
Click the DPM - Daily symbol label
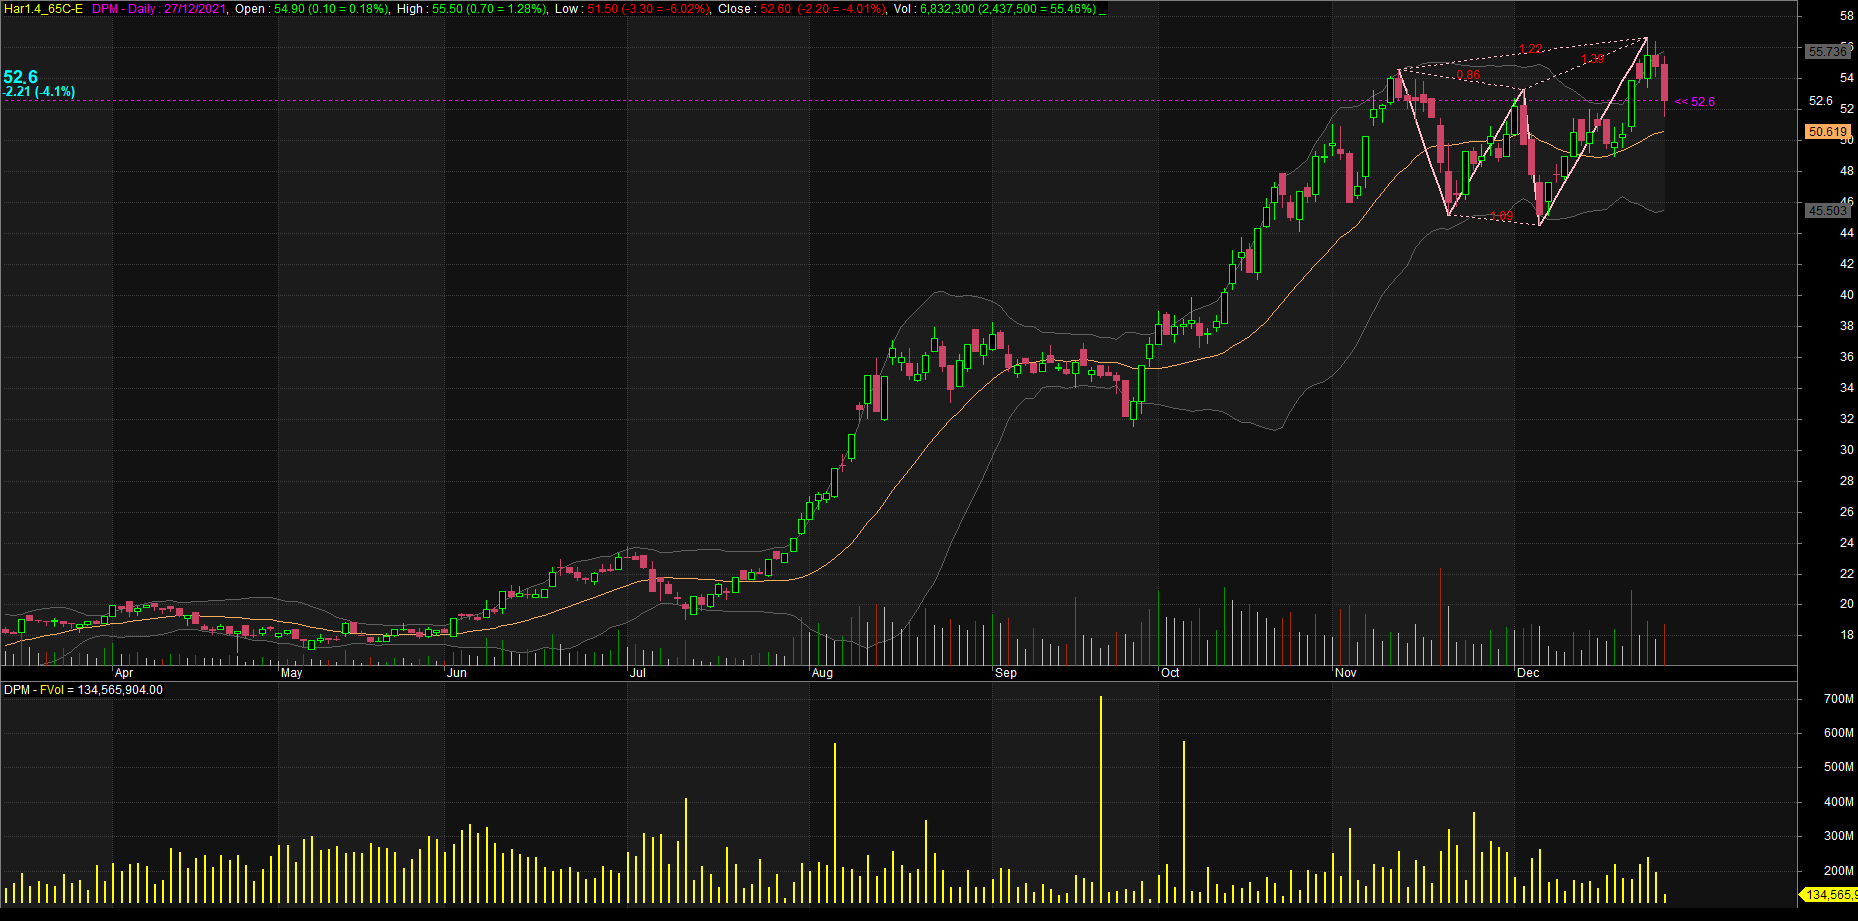[x=123, y=9]
